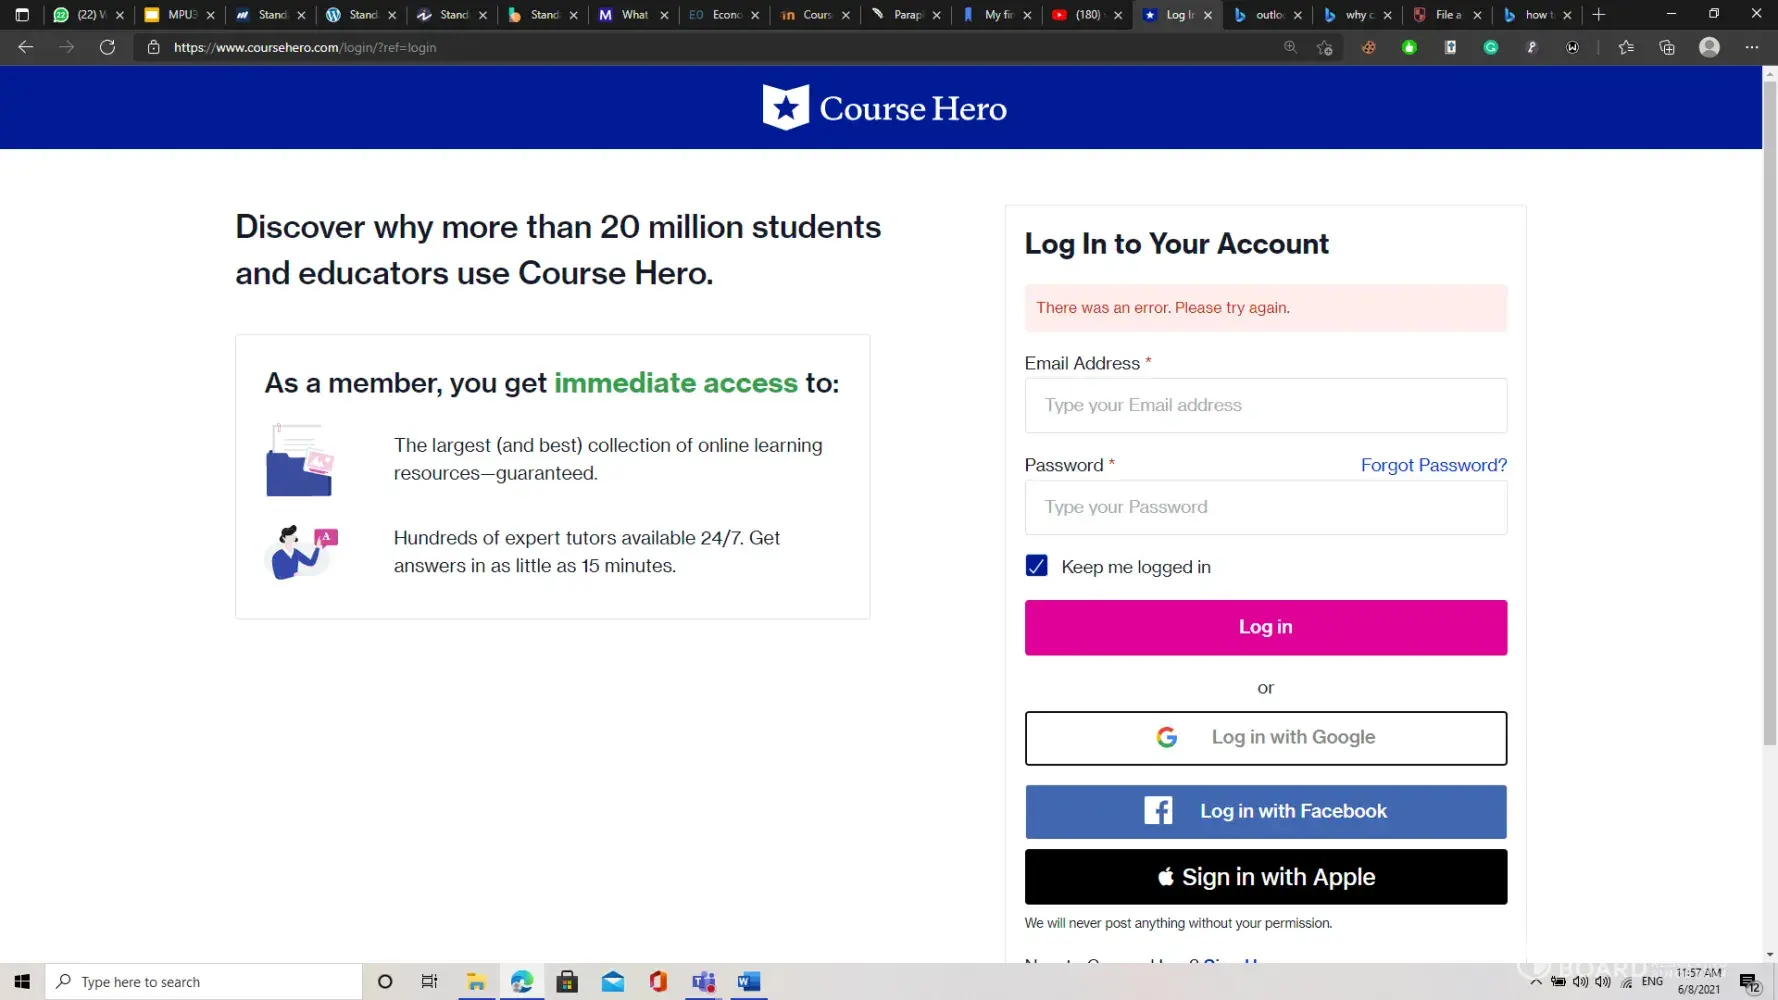
Task: Uncheck the Keep me logged in checkbox
Action: click(x=1037, y=566)
